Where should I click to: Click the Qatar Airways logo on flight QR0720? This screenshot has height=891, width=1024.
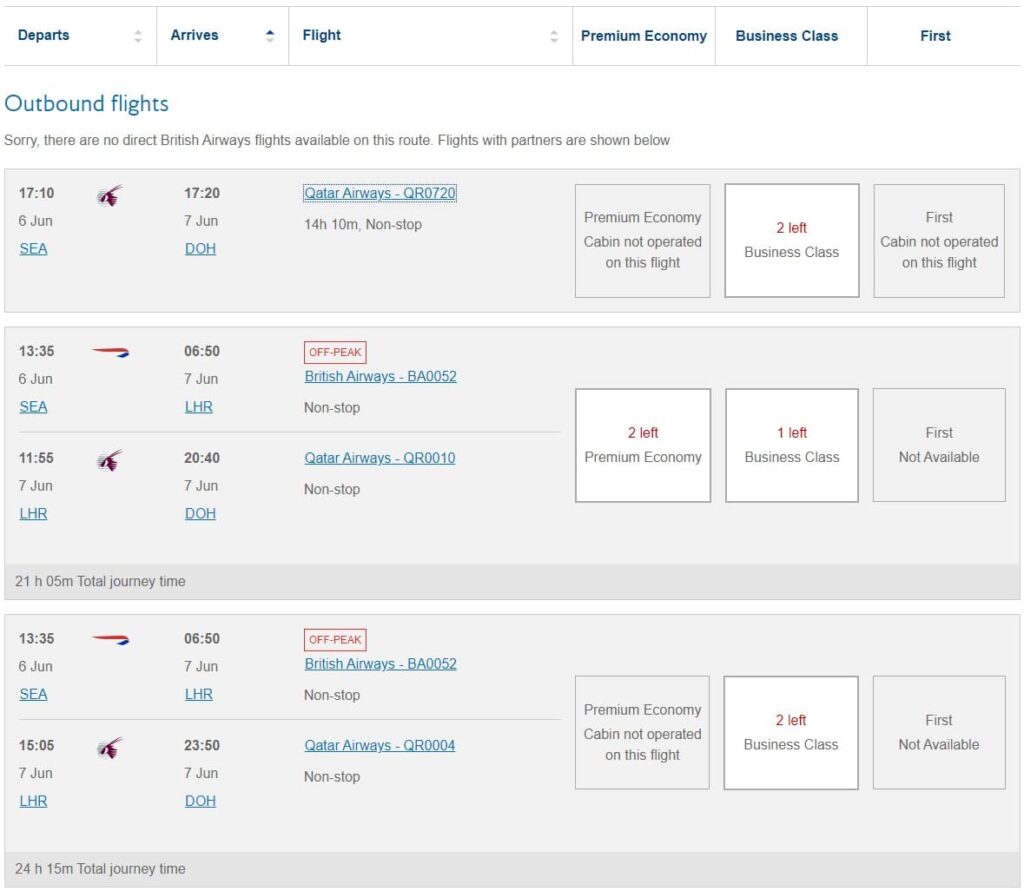tap(110, 196)
